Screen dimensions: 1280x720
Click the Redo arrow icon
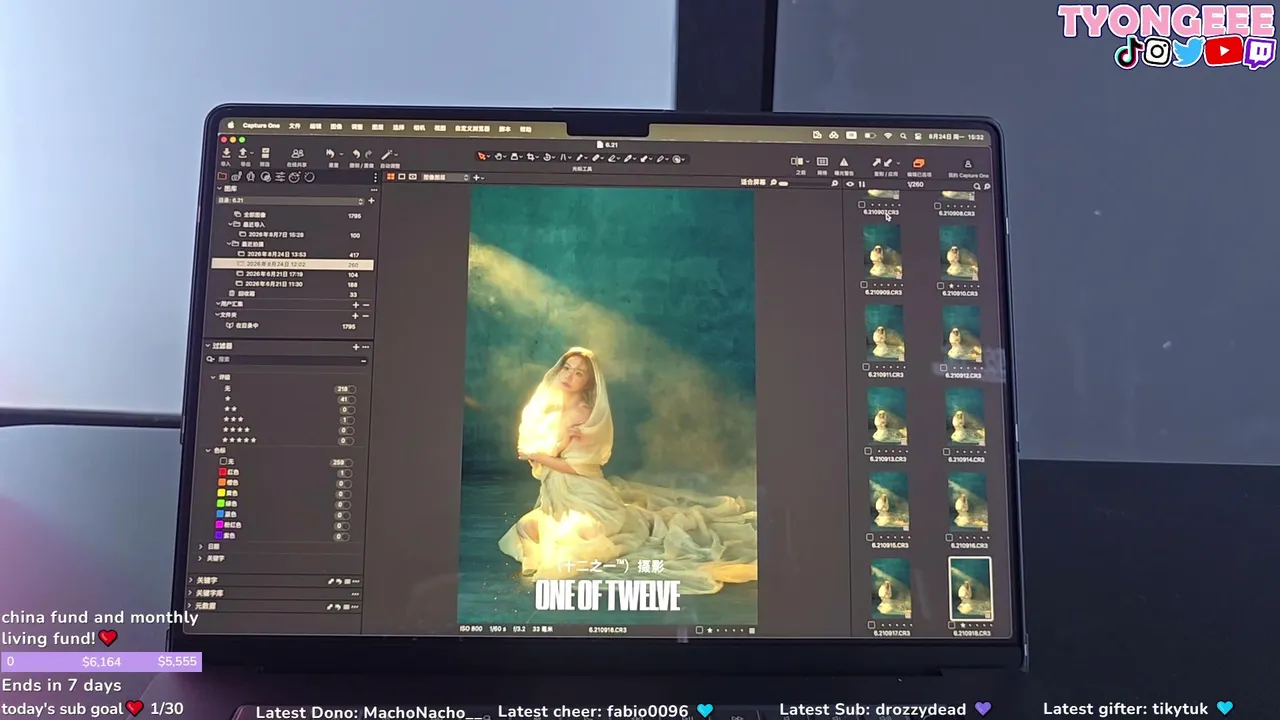point(368,154)
